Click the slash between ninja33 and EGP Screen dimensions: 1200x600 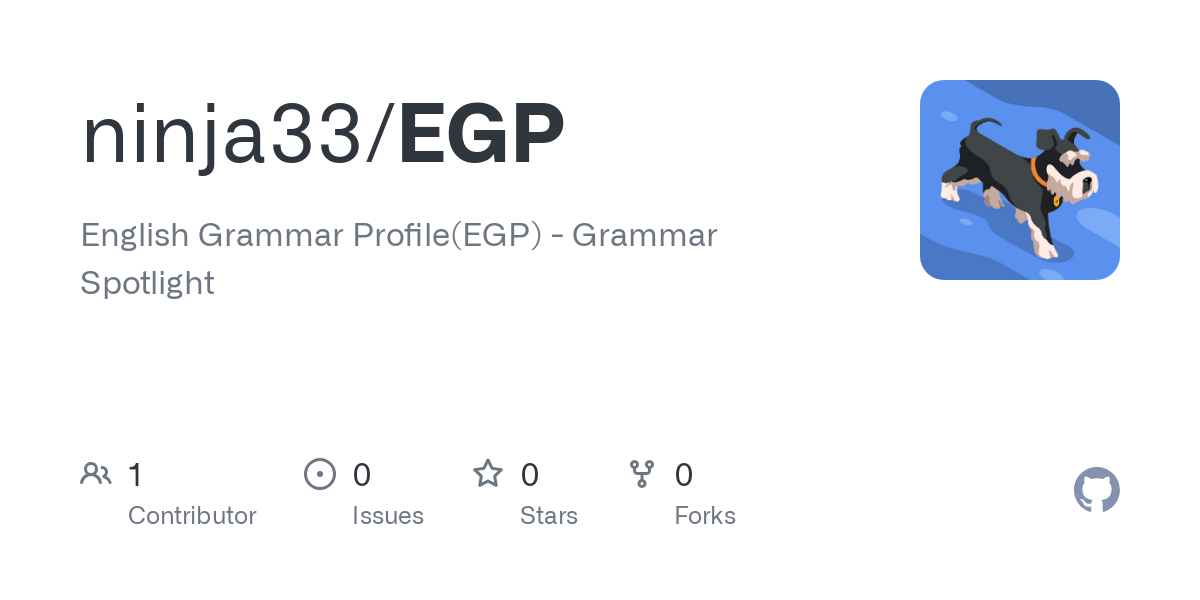(381, 134)
